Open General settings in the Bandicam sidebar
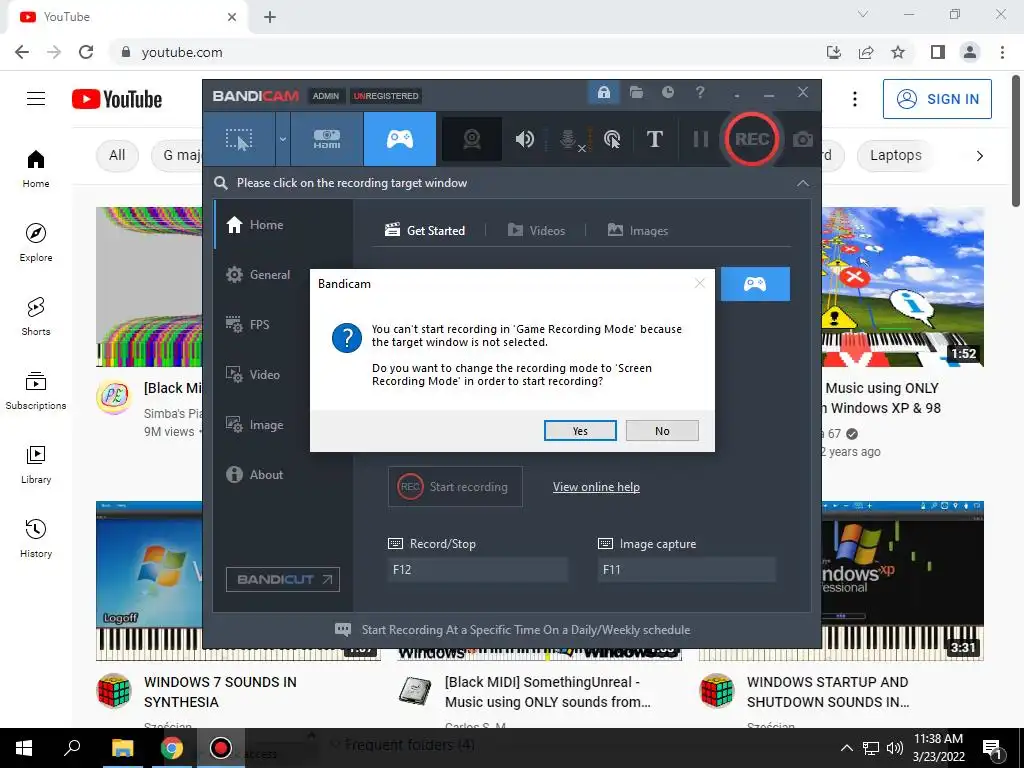The height and width of the screenshot is (768, 1024). (284, 275)
